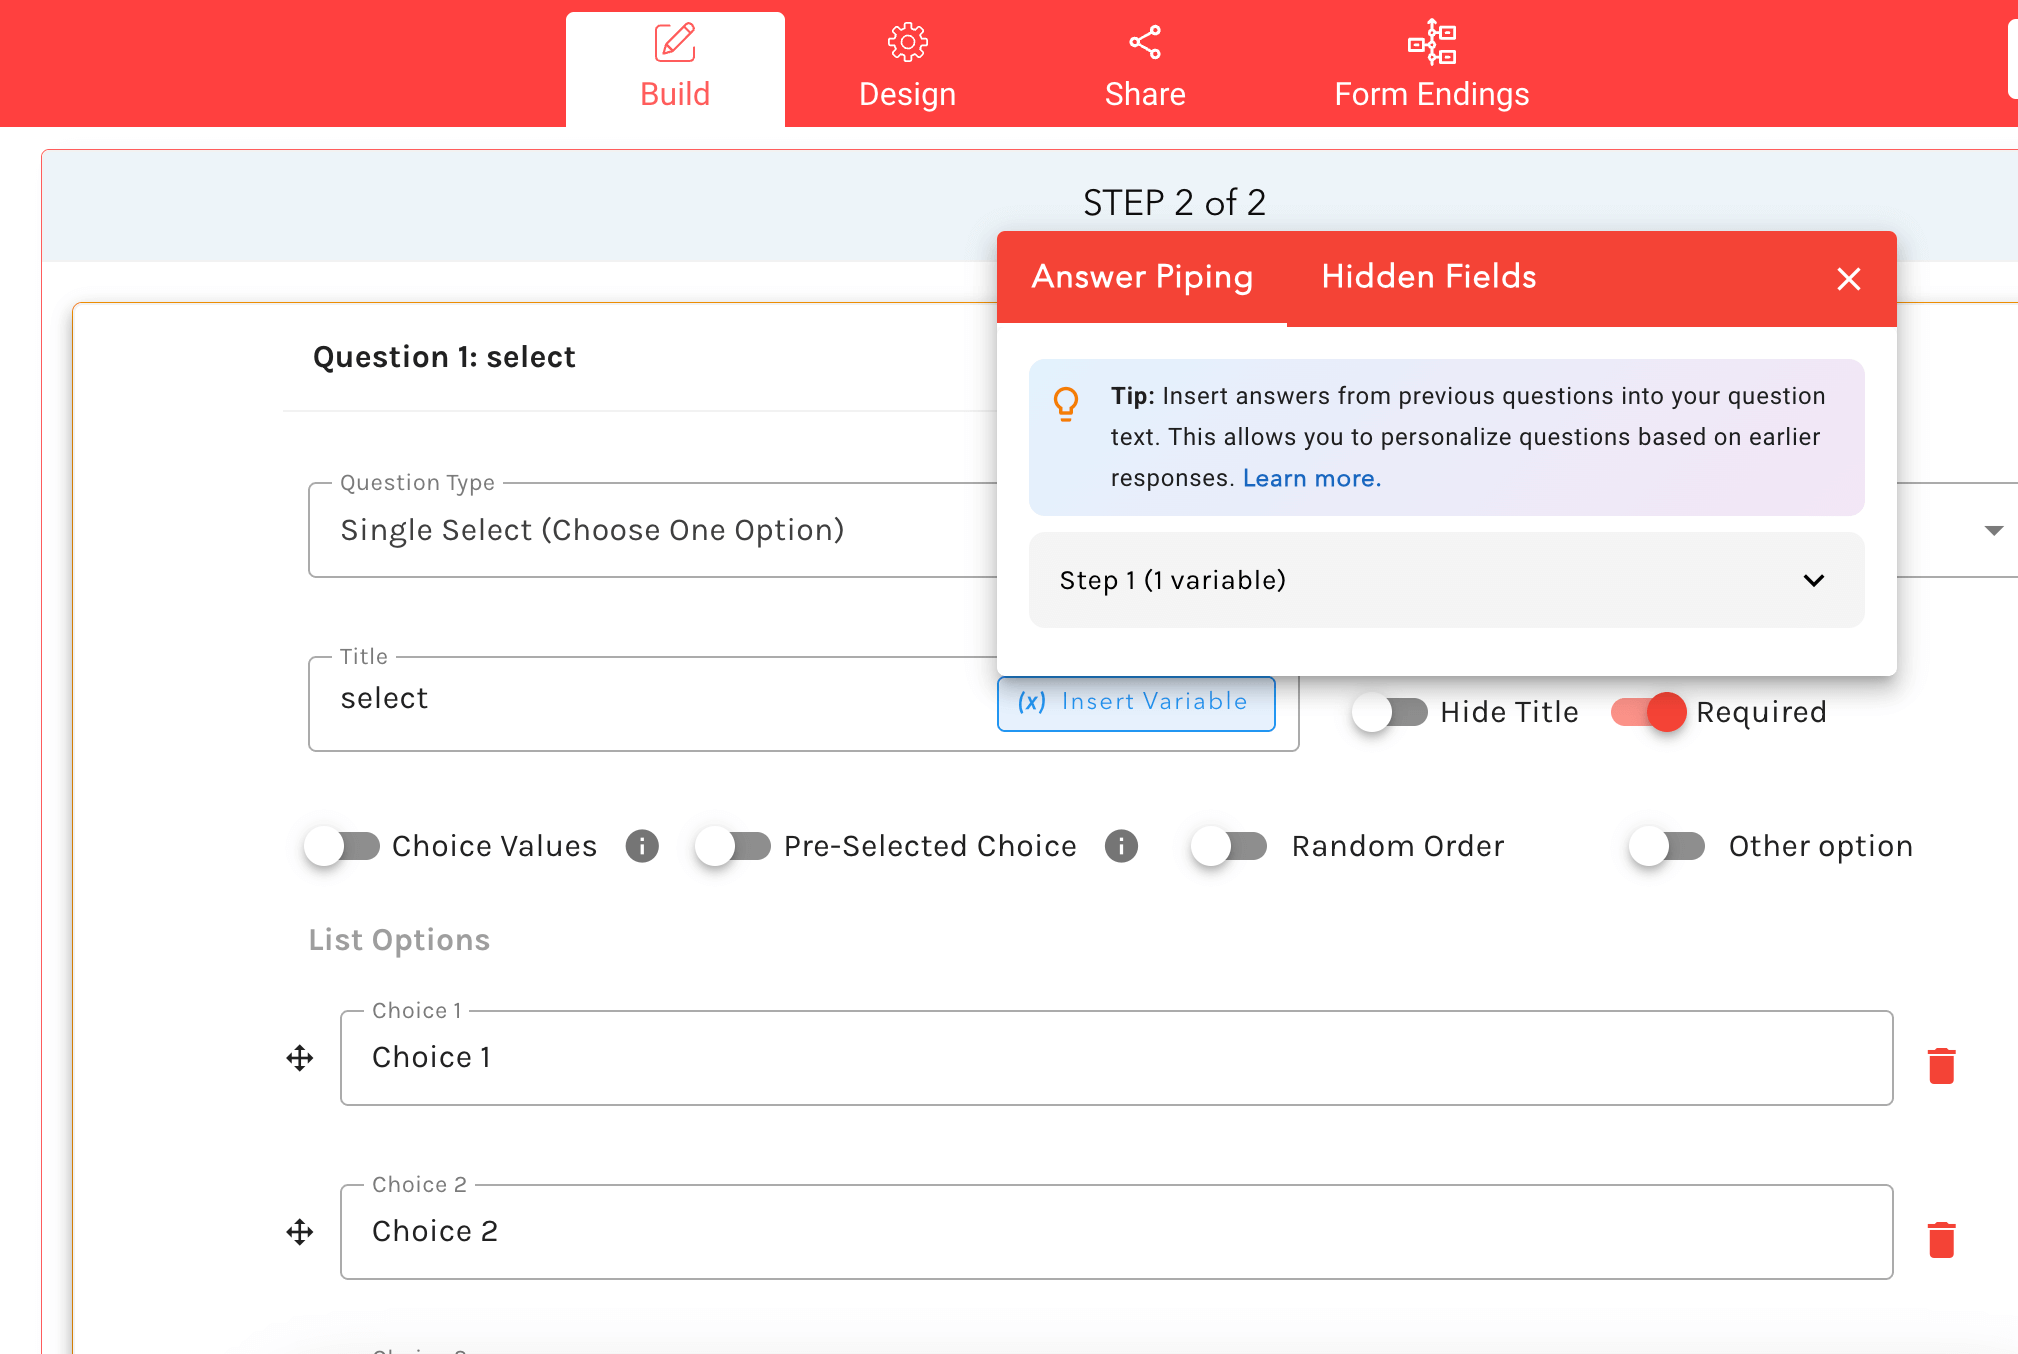Switch to the Hidden Fields tab
This screenshot has height=1354, width=2018.
point(1428,277)
